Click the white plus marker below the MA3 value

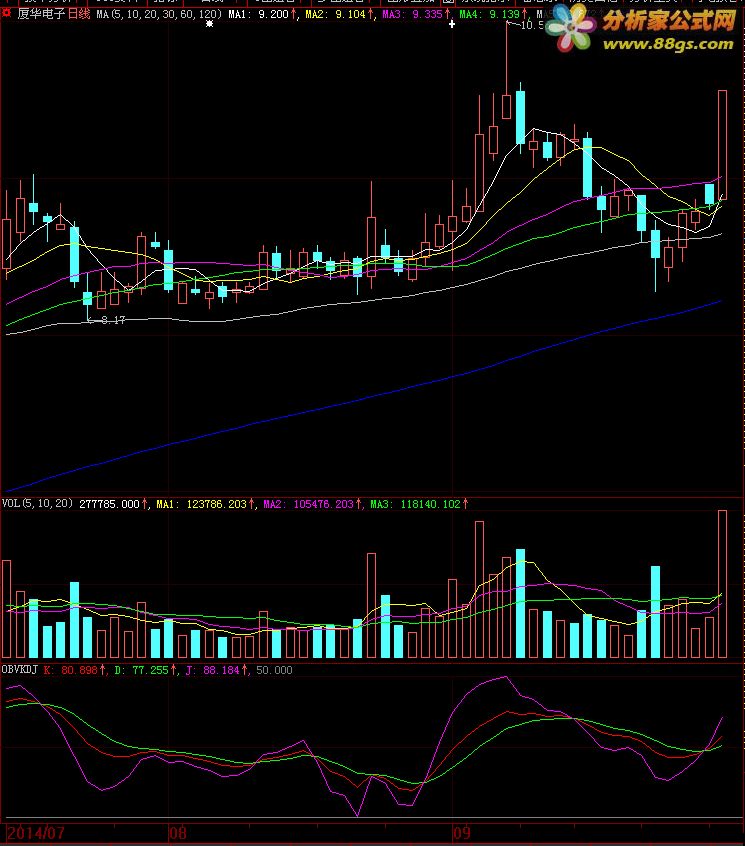[452, 24]
